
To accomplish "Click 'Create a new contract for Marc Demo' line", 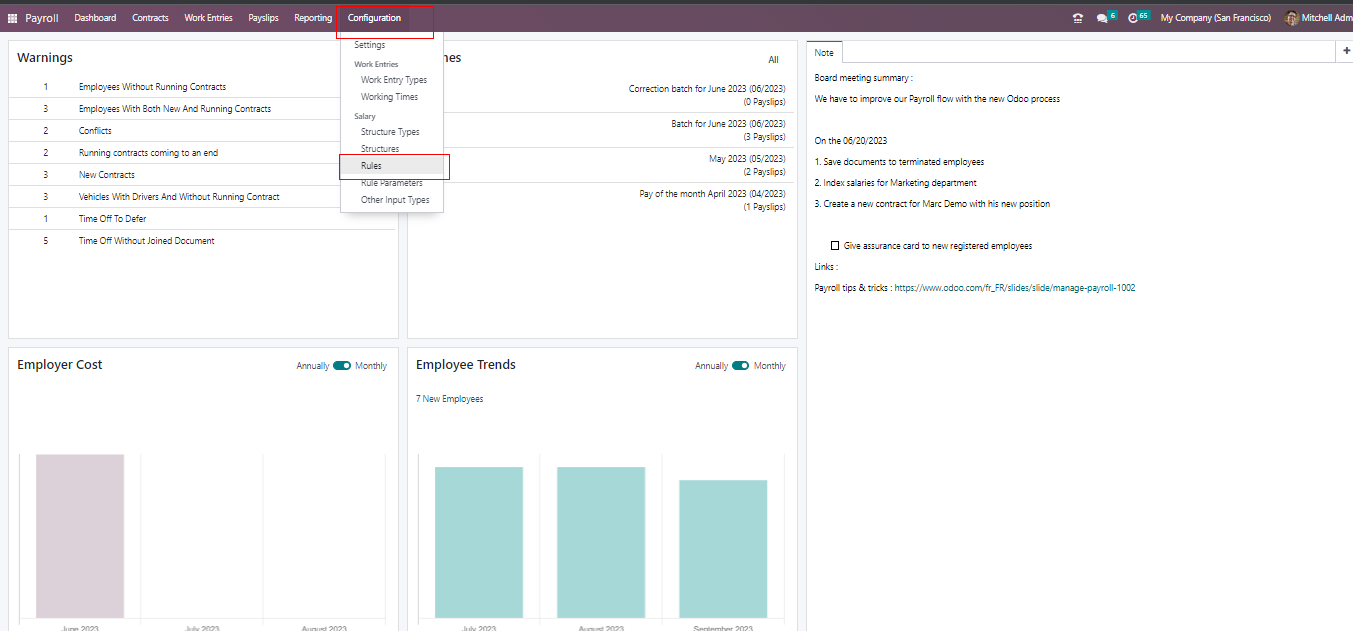I will [x=932, y=204].
